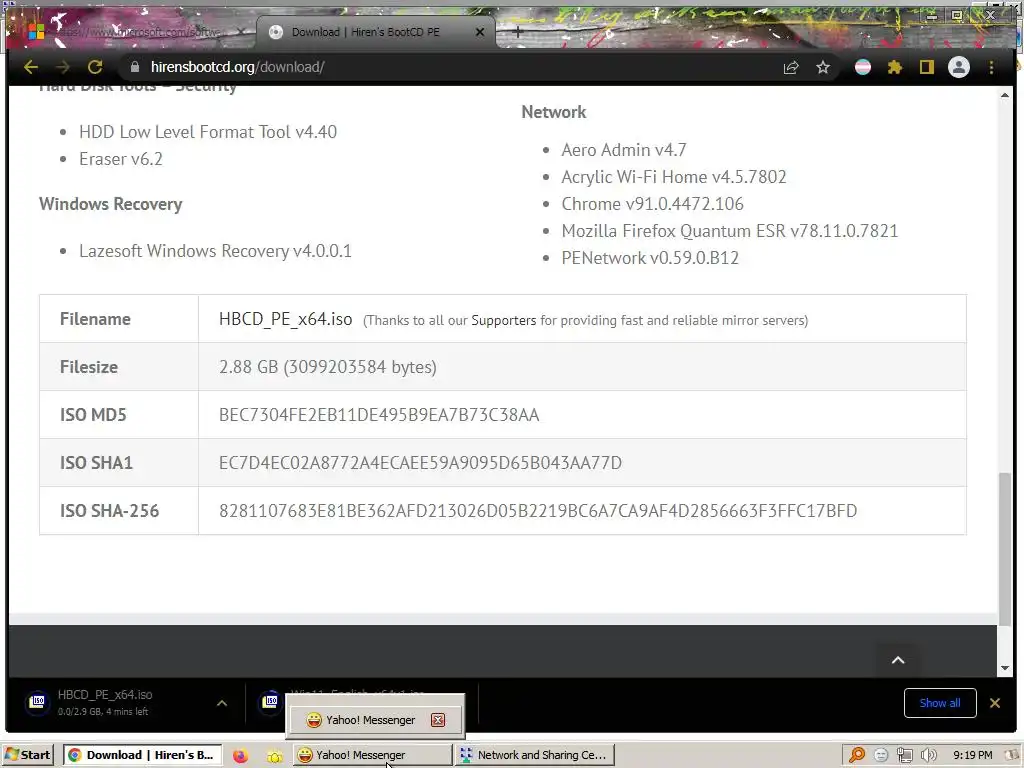Open a new browser tab
Screen dimensions: 1024x768
point(517,31)
